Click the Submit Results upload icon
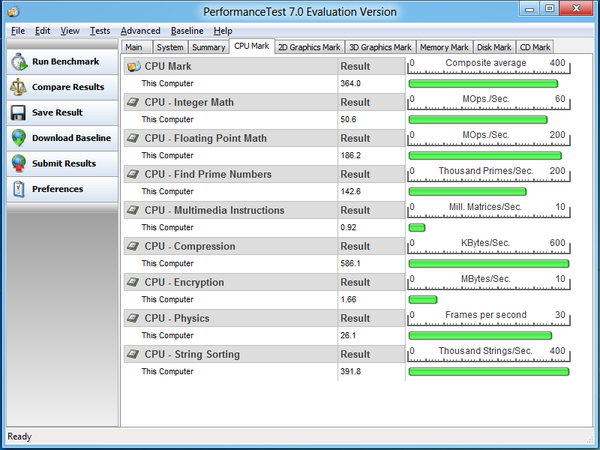Viewport: 600px width, 450px height. click(x=19, y=163)
